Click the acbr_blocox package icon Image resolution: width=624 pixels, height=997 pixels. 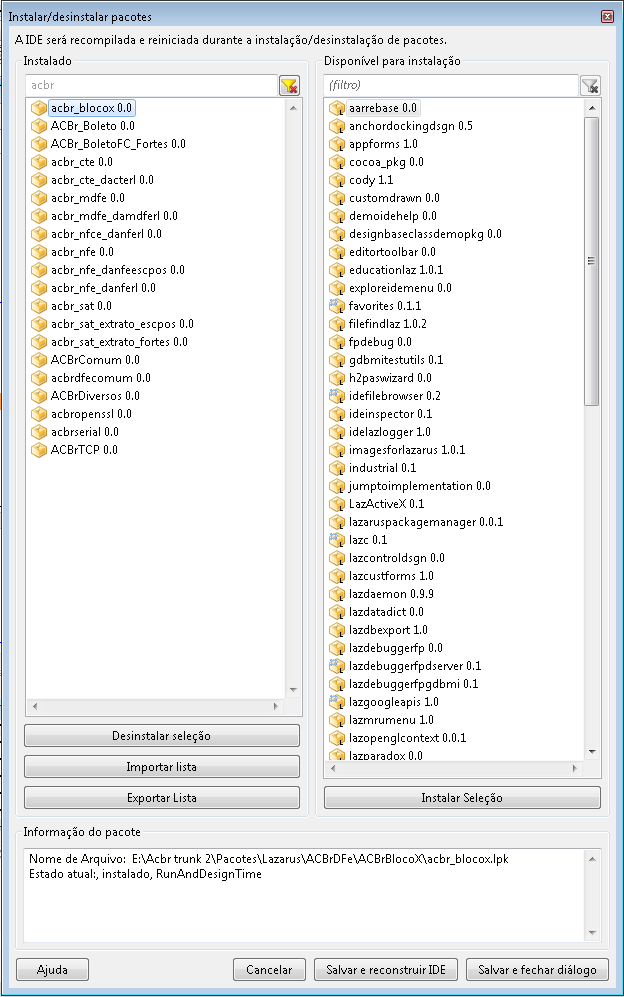(x=39, y=108)
